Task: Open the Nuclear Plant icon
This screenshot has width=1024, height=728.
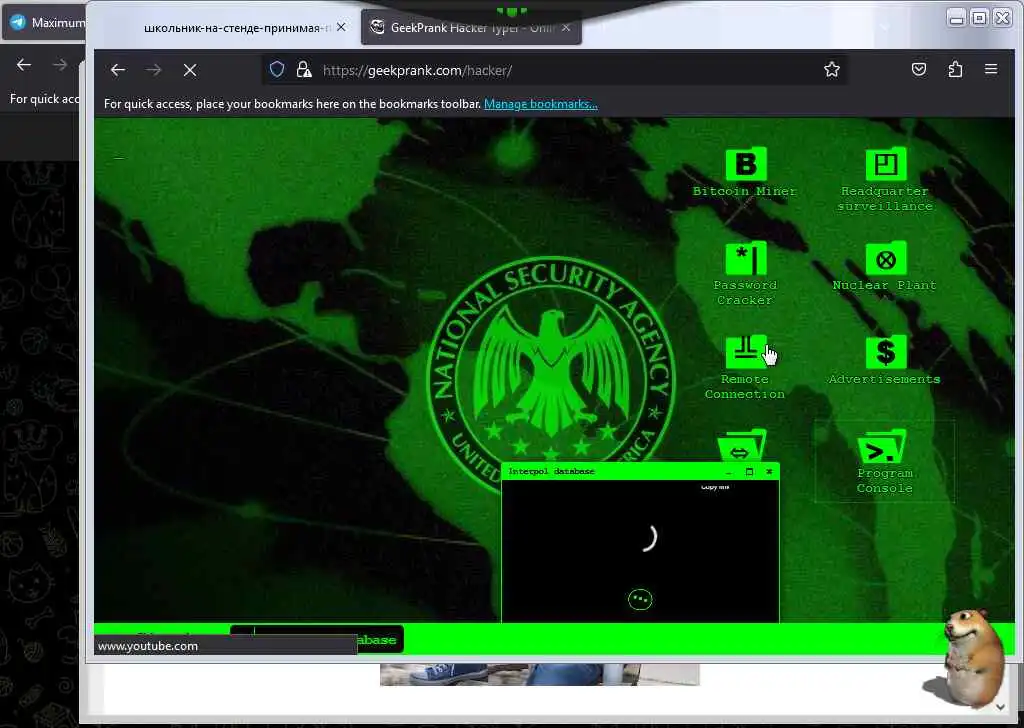Action: (x=886, y=259)
